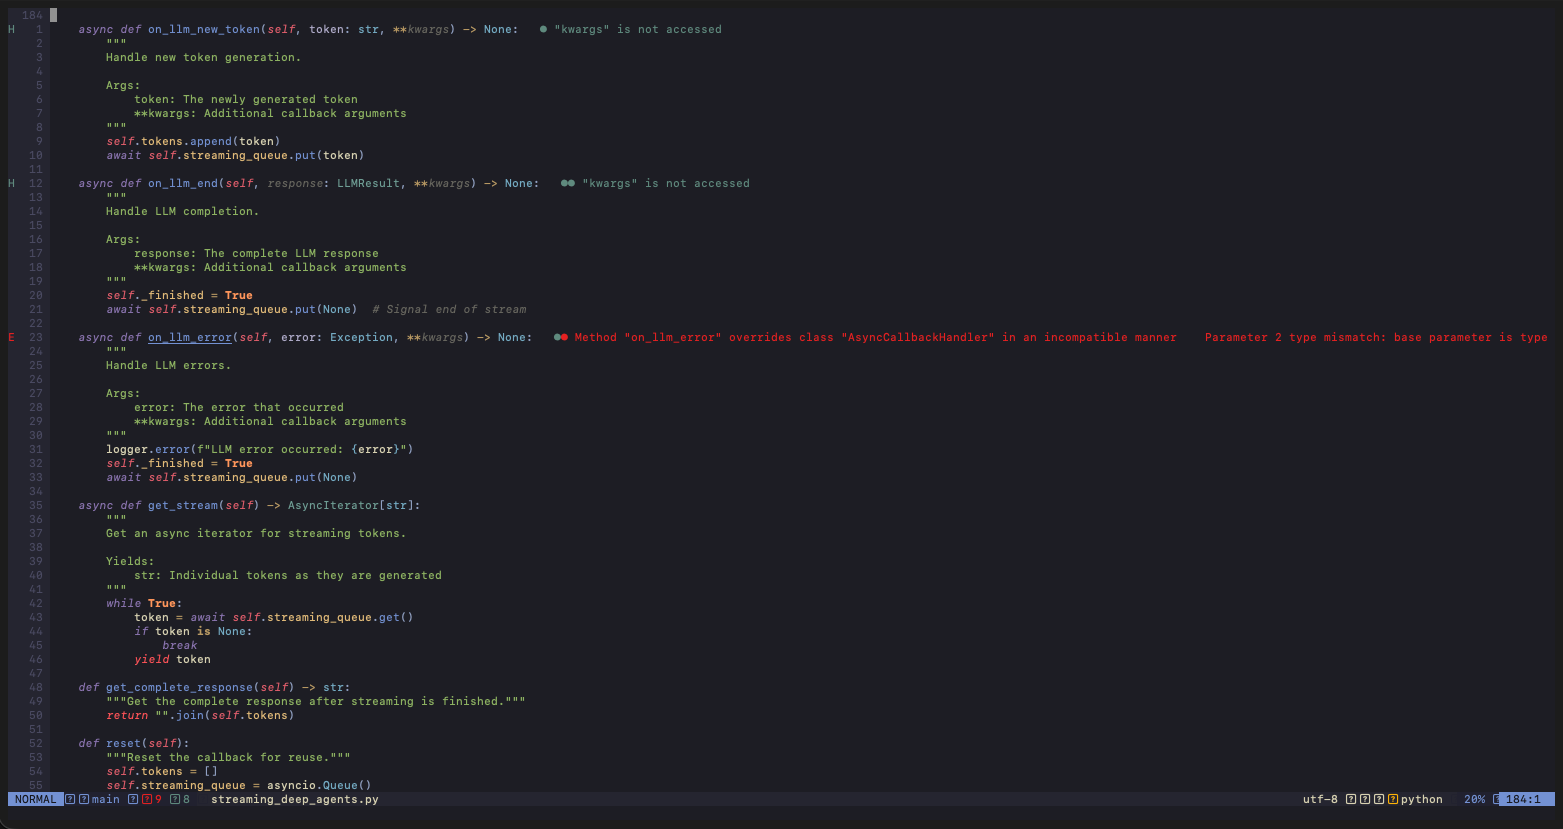Select the streaming_deep_agents.py filename in statusline

[x=294, y=800]
